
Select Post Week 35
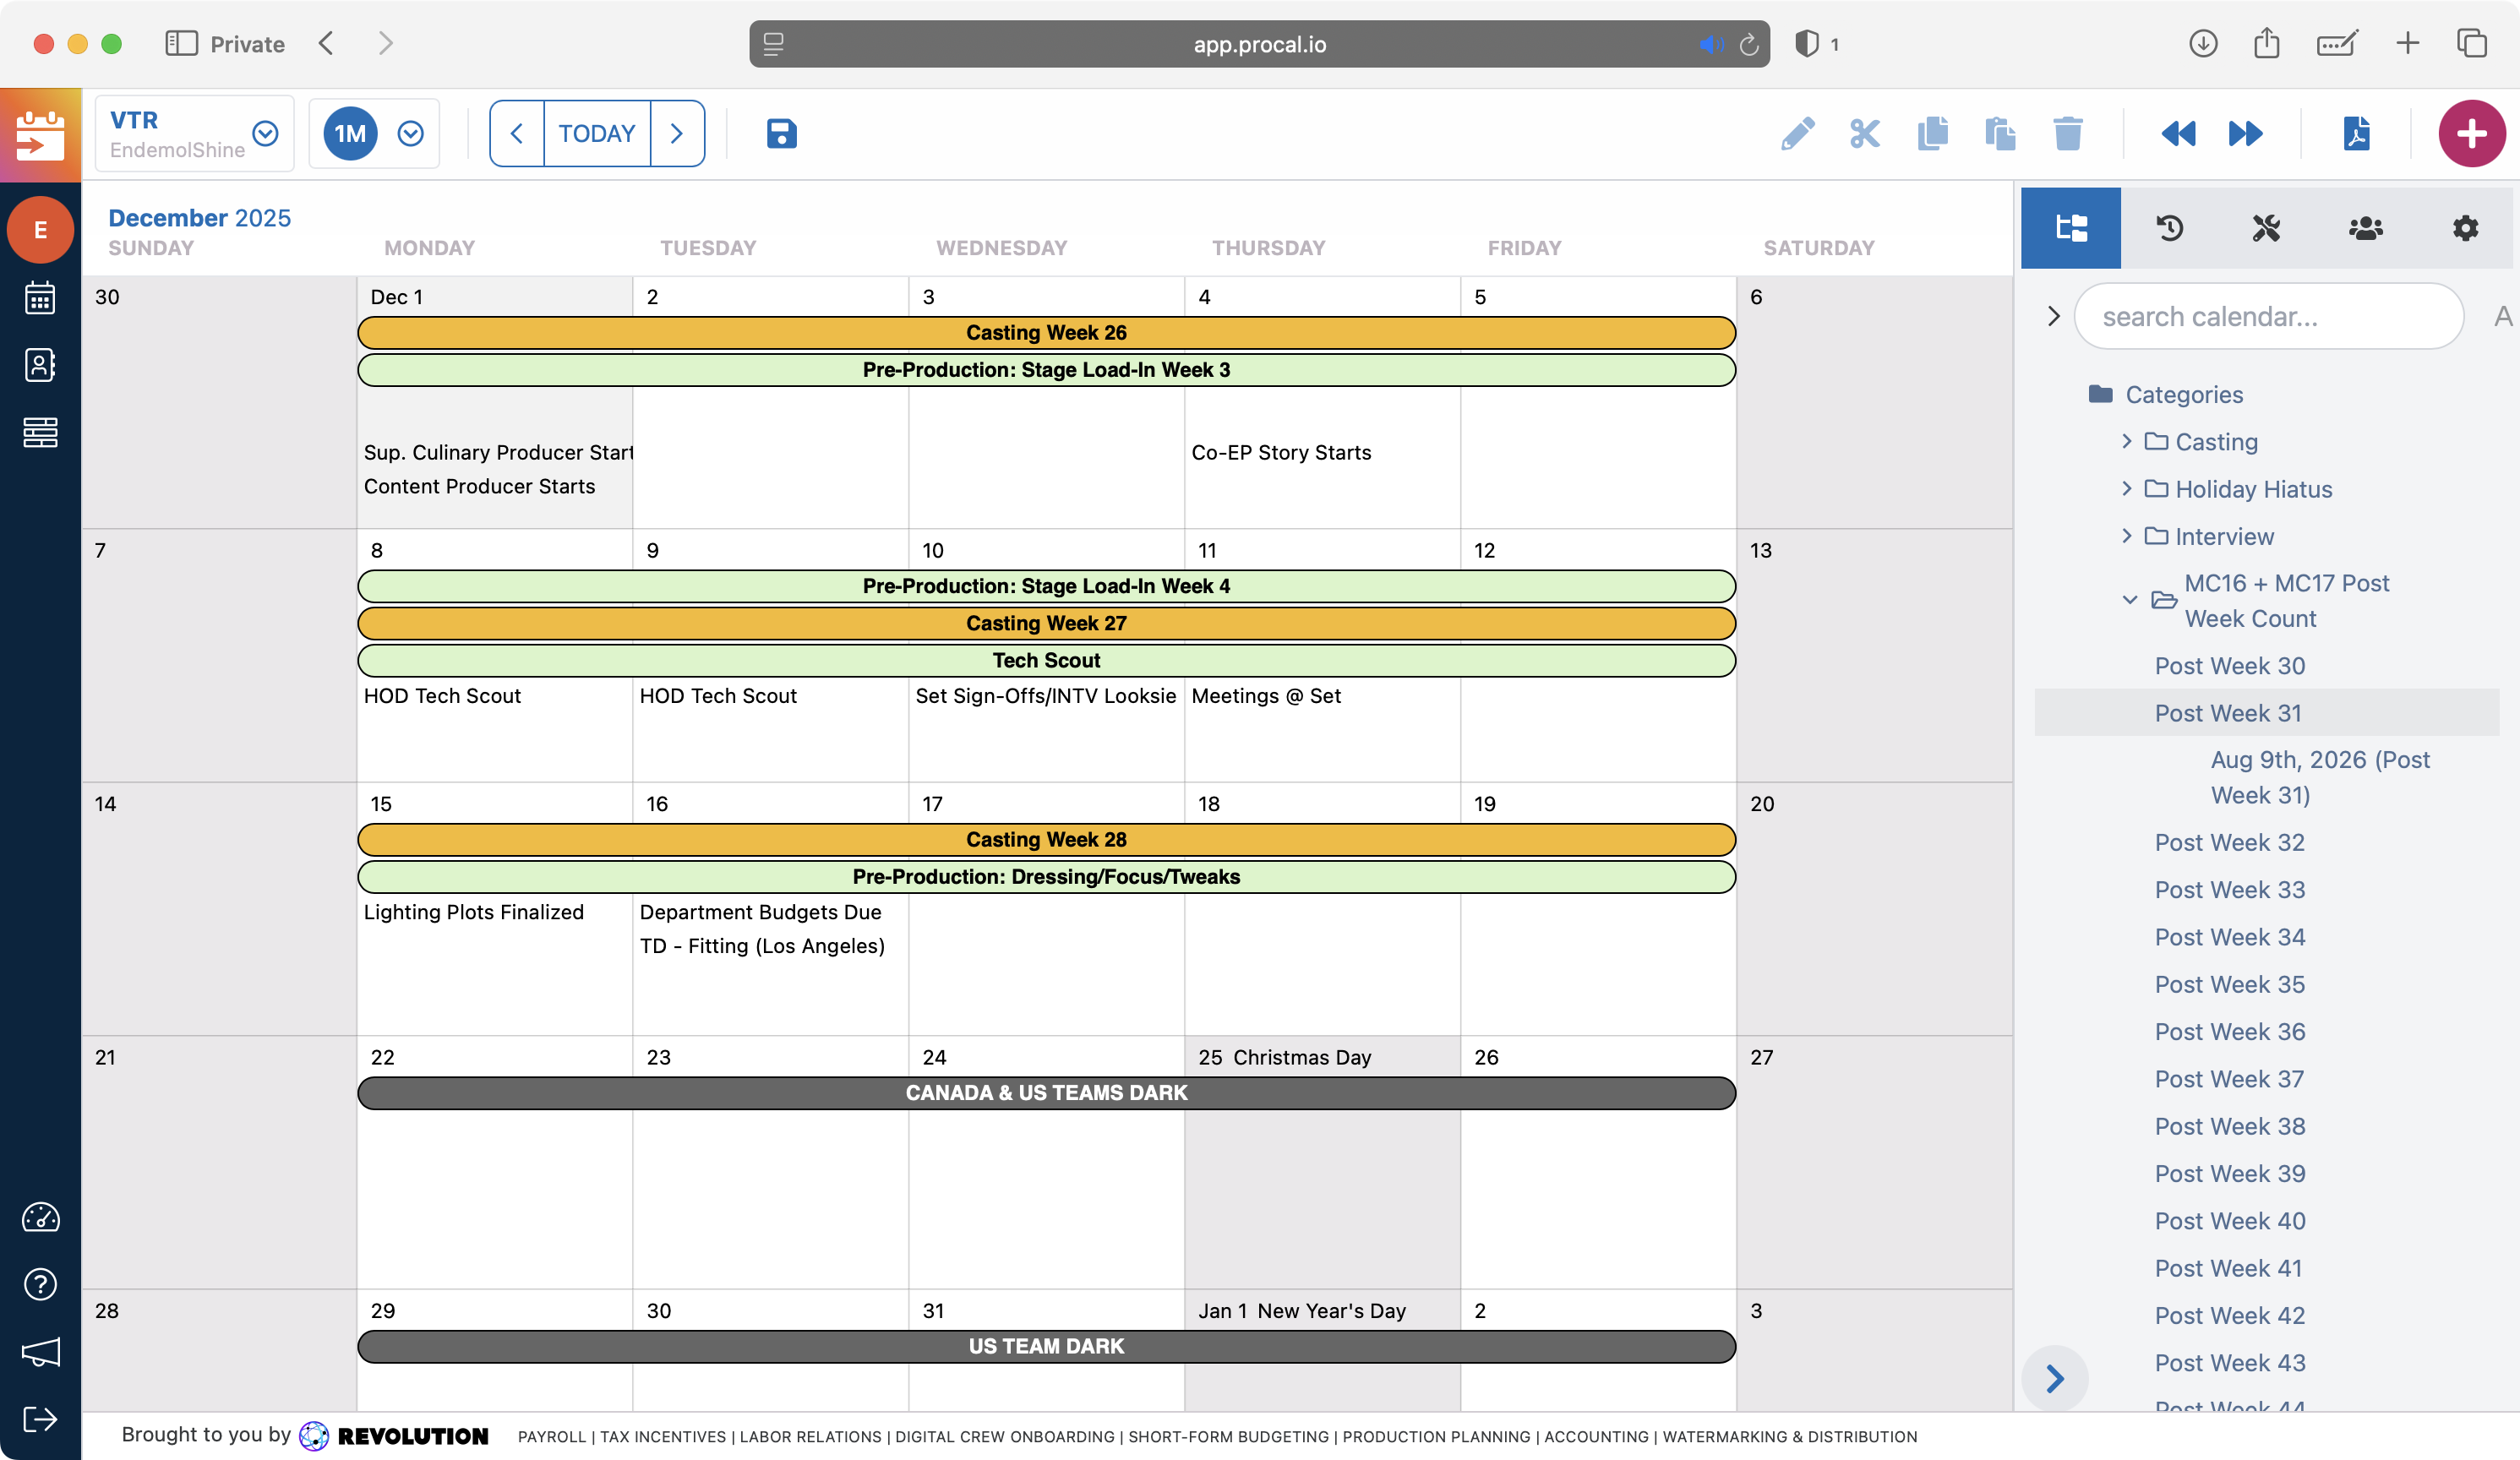pyautogui.click(x=2230, y=984)
